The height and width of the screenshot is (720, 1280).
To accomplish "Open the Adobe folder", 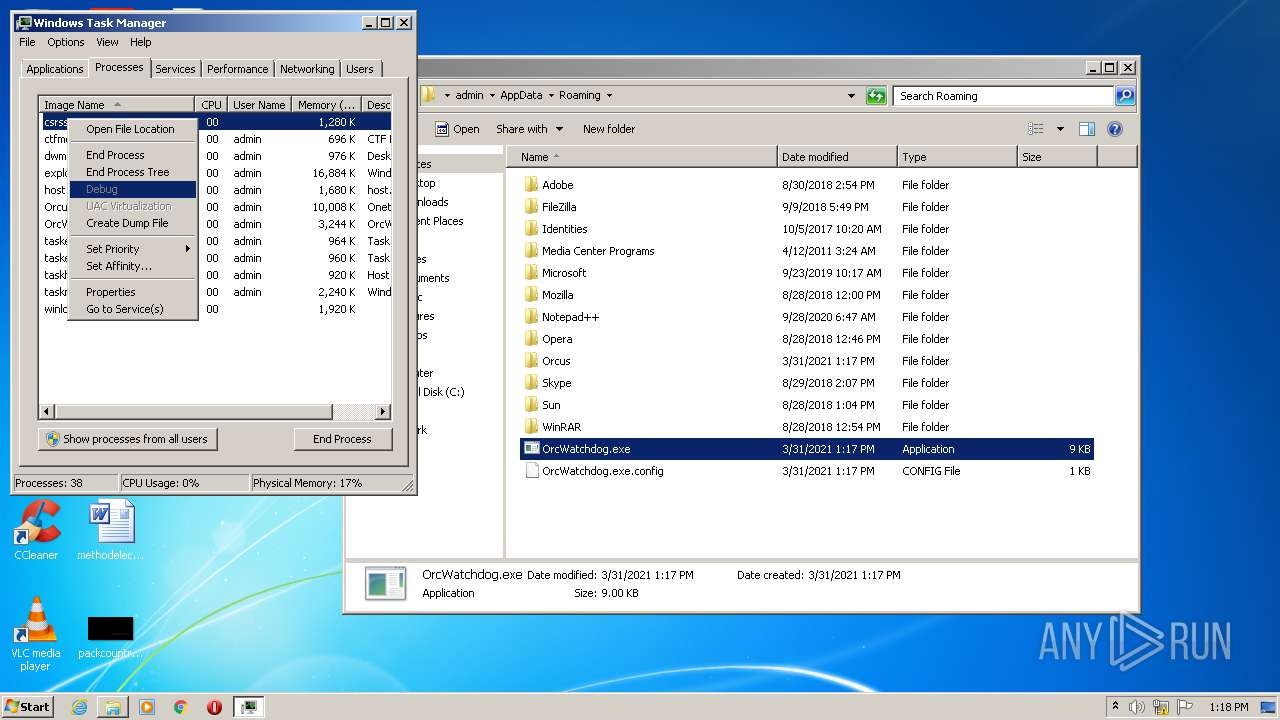I will click(x=557, y=185).
